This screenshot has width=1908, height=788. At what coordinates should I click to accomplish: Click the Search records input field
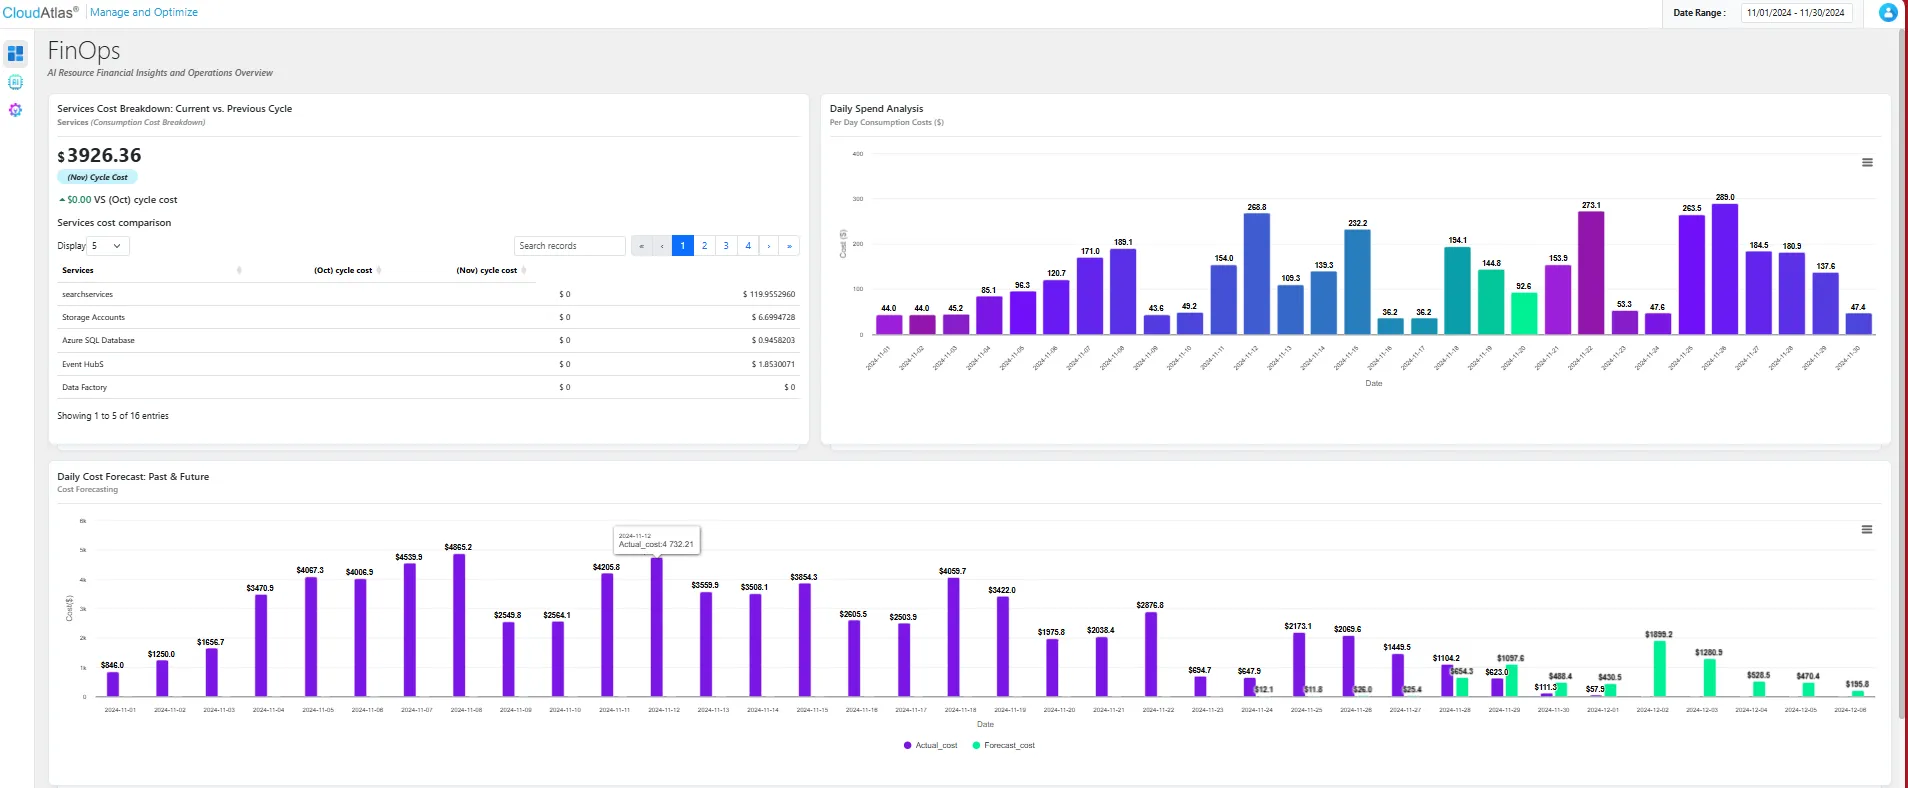tap(569, 246)
